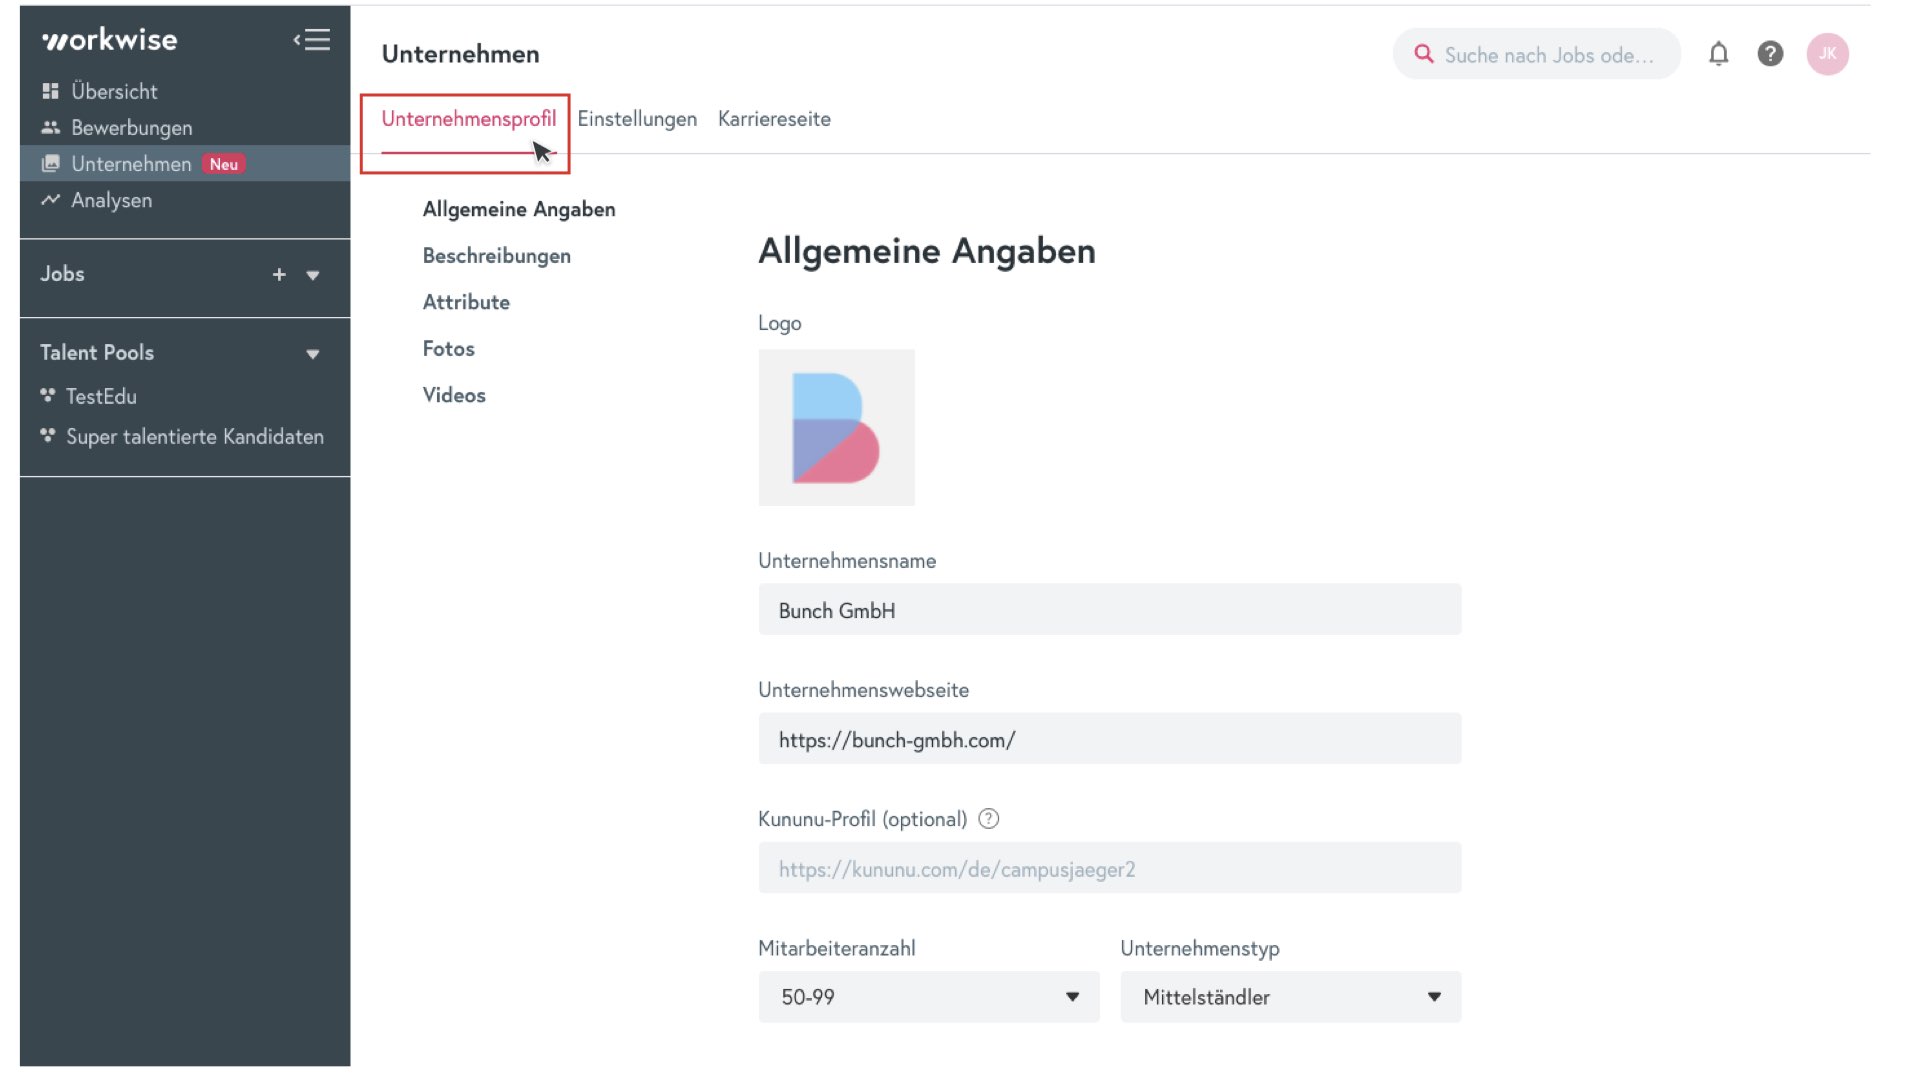This screenshot has width=1920, height=1080.
Task: Add a new job with the plus icon
Action: pyautogui.click(x=279, y=273)
